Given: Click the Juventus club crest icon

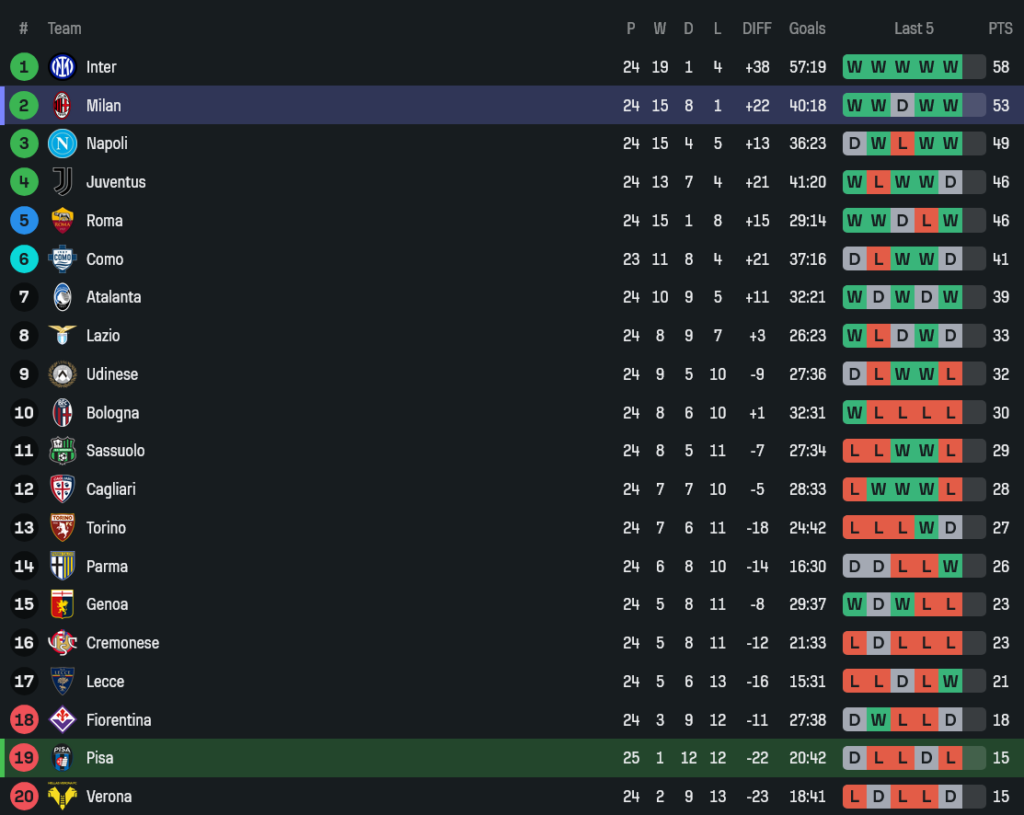Looking at the screenshot, I should click(x=62, y=182).
